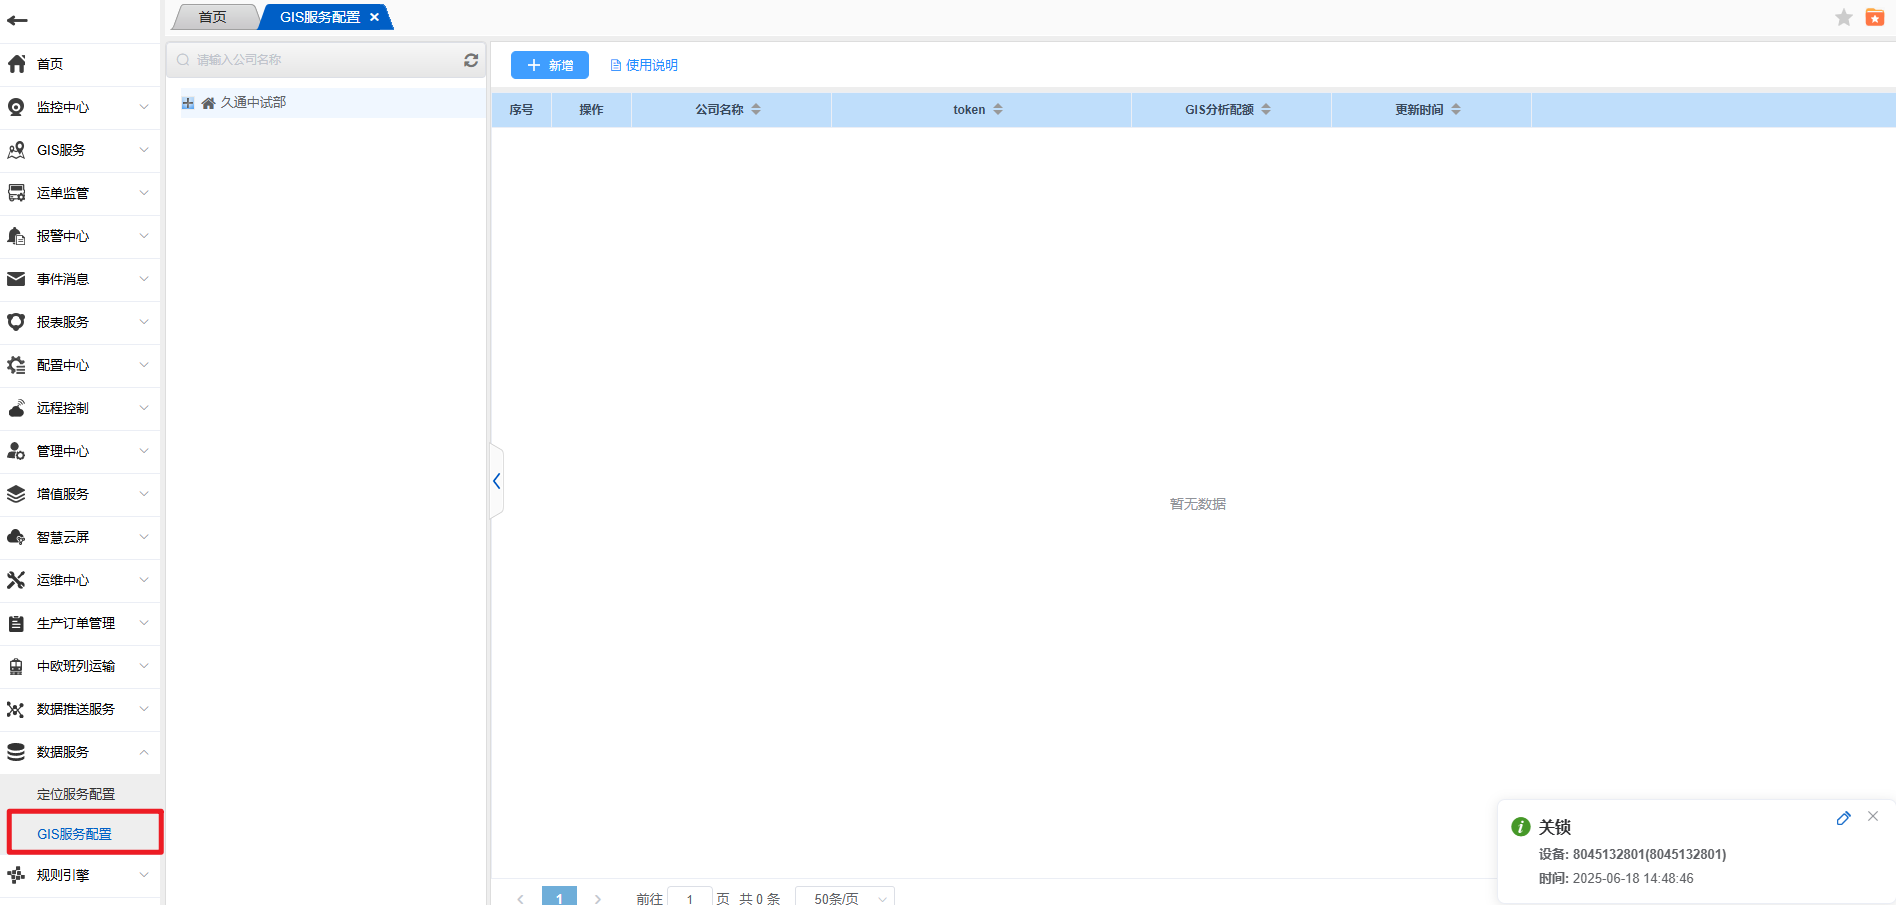The width and height of the screenshot is (1896, 905).
Task: Click the 新增 button
Action: tap(550, 65)
